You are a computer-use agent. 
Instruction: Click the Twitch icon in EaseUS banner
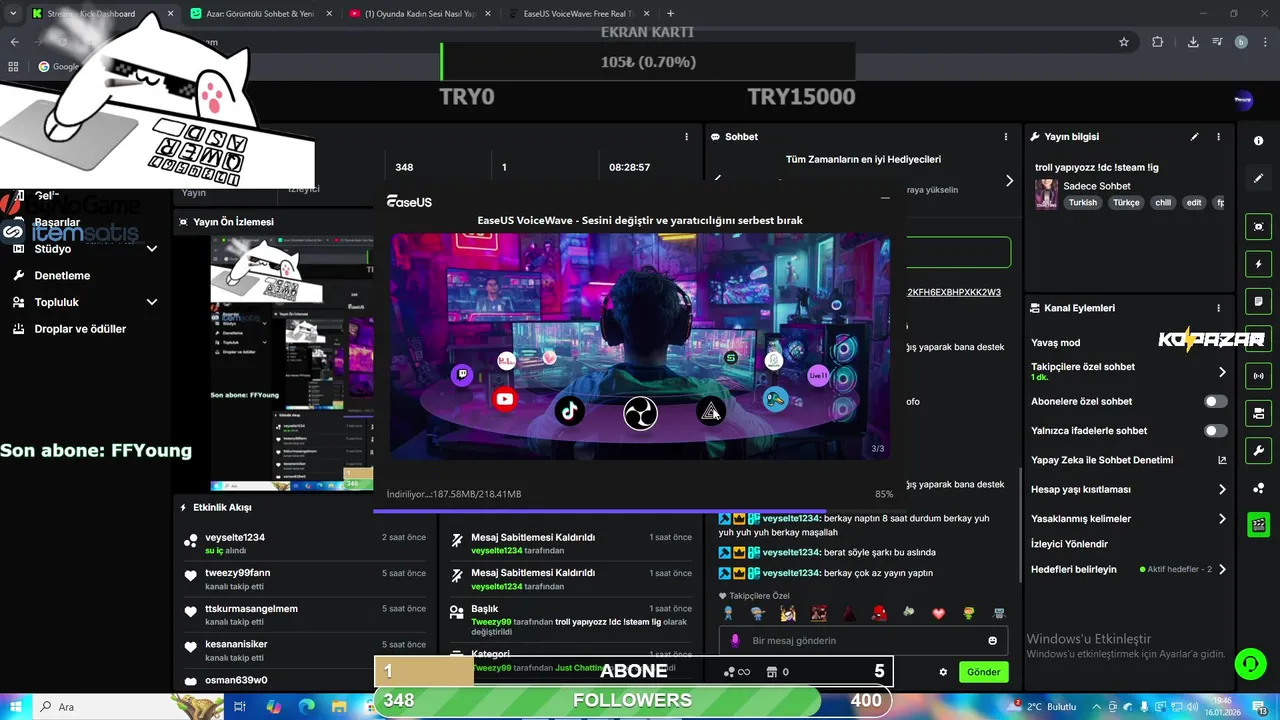point(462,375)
